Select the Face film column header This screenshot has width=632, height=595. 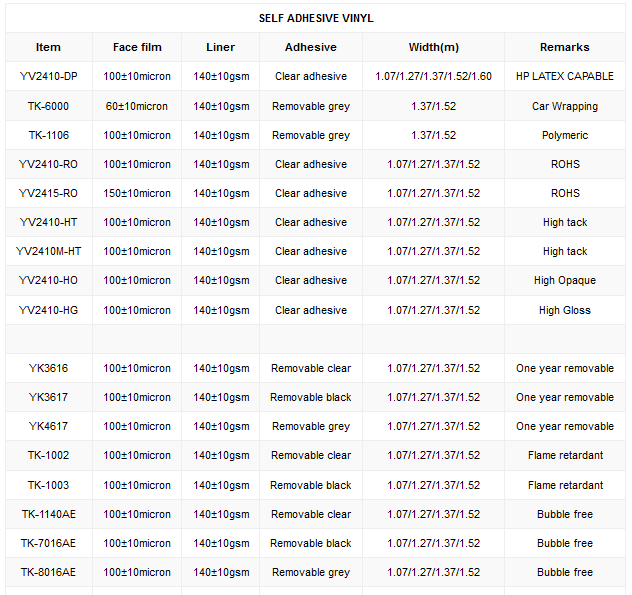[x=137, y=47]
